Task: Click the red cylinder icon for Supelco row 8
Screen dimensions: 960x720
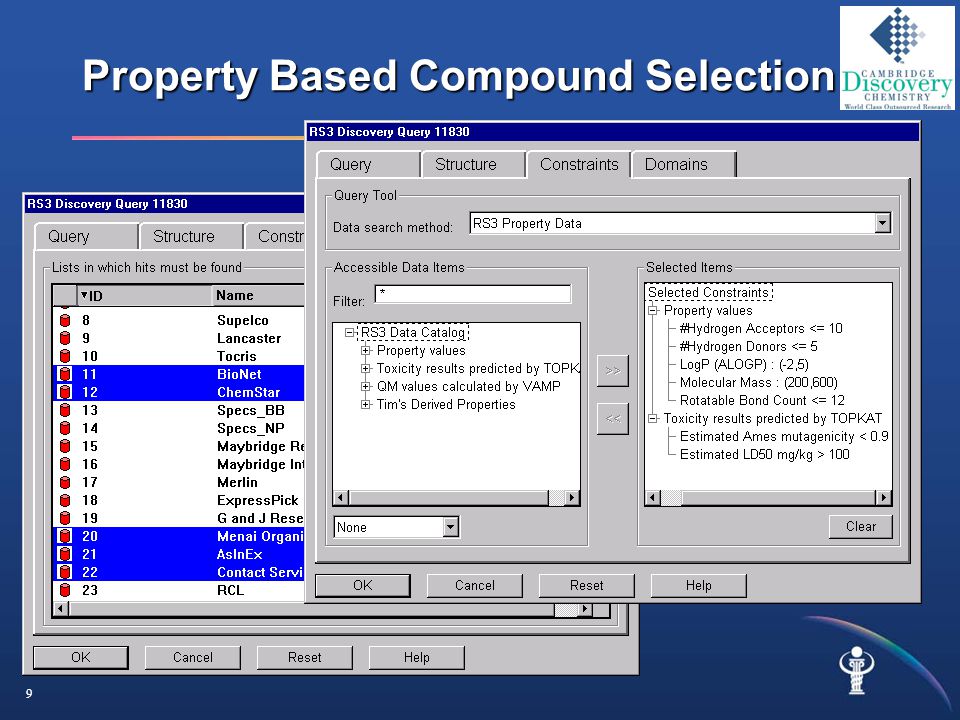Action: pos(64,320)
